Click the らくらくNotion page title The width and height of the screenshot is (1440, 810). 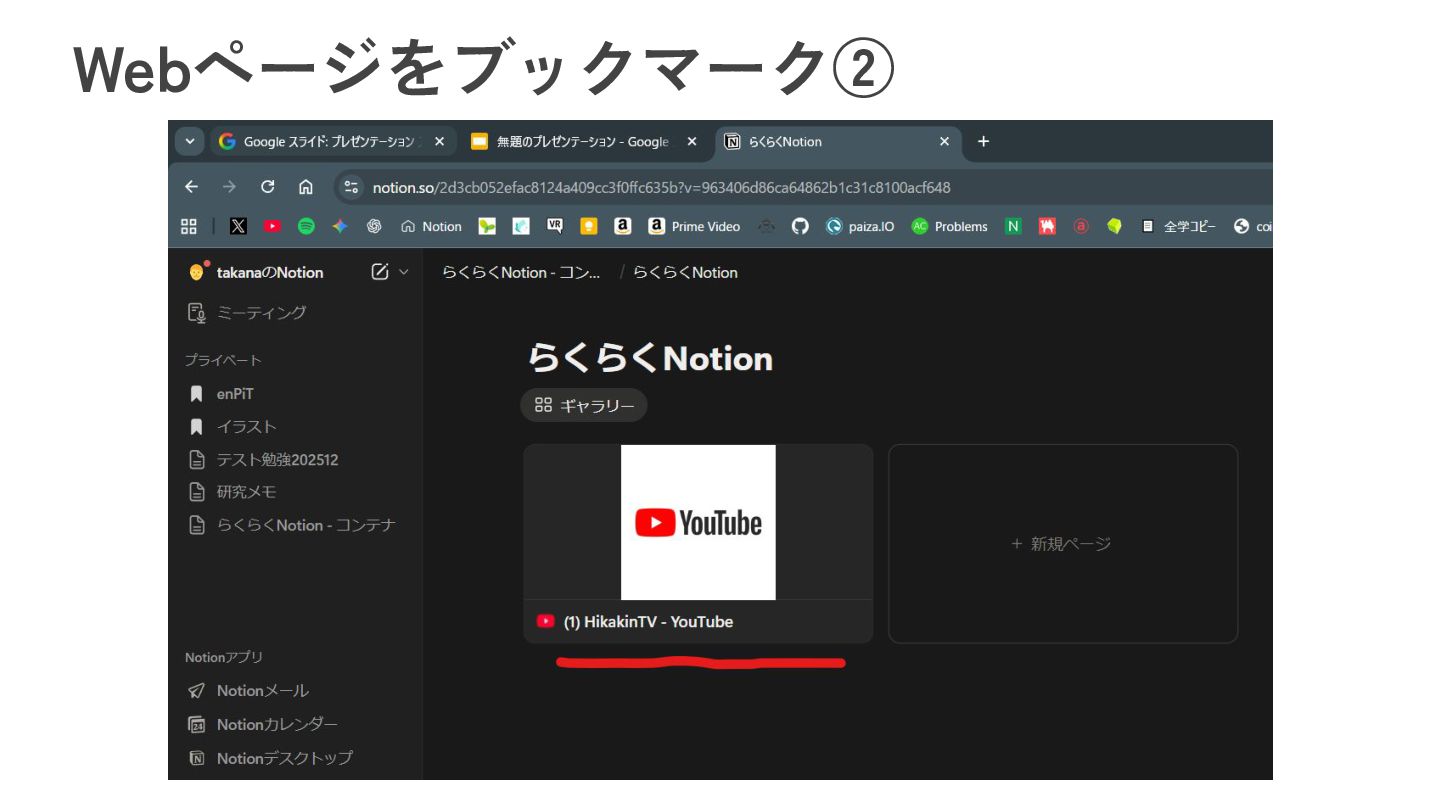(650, 359)
